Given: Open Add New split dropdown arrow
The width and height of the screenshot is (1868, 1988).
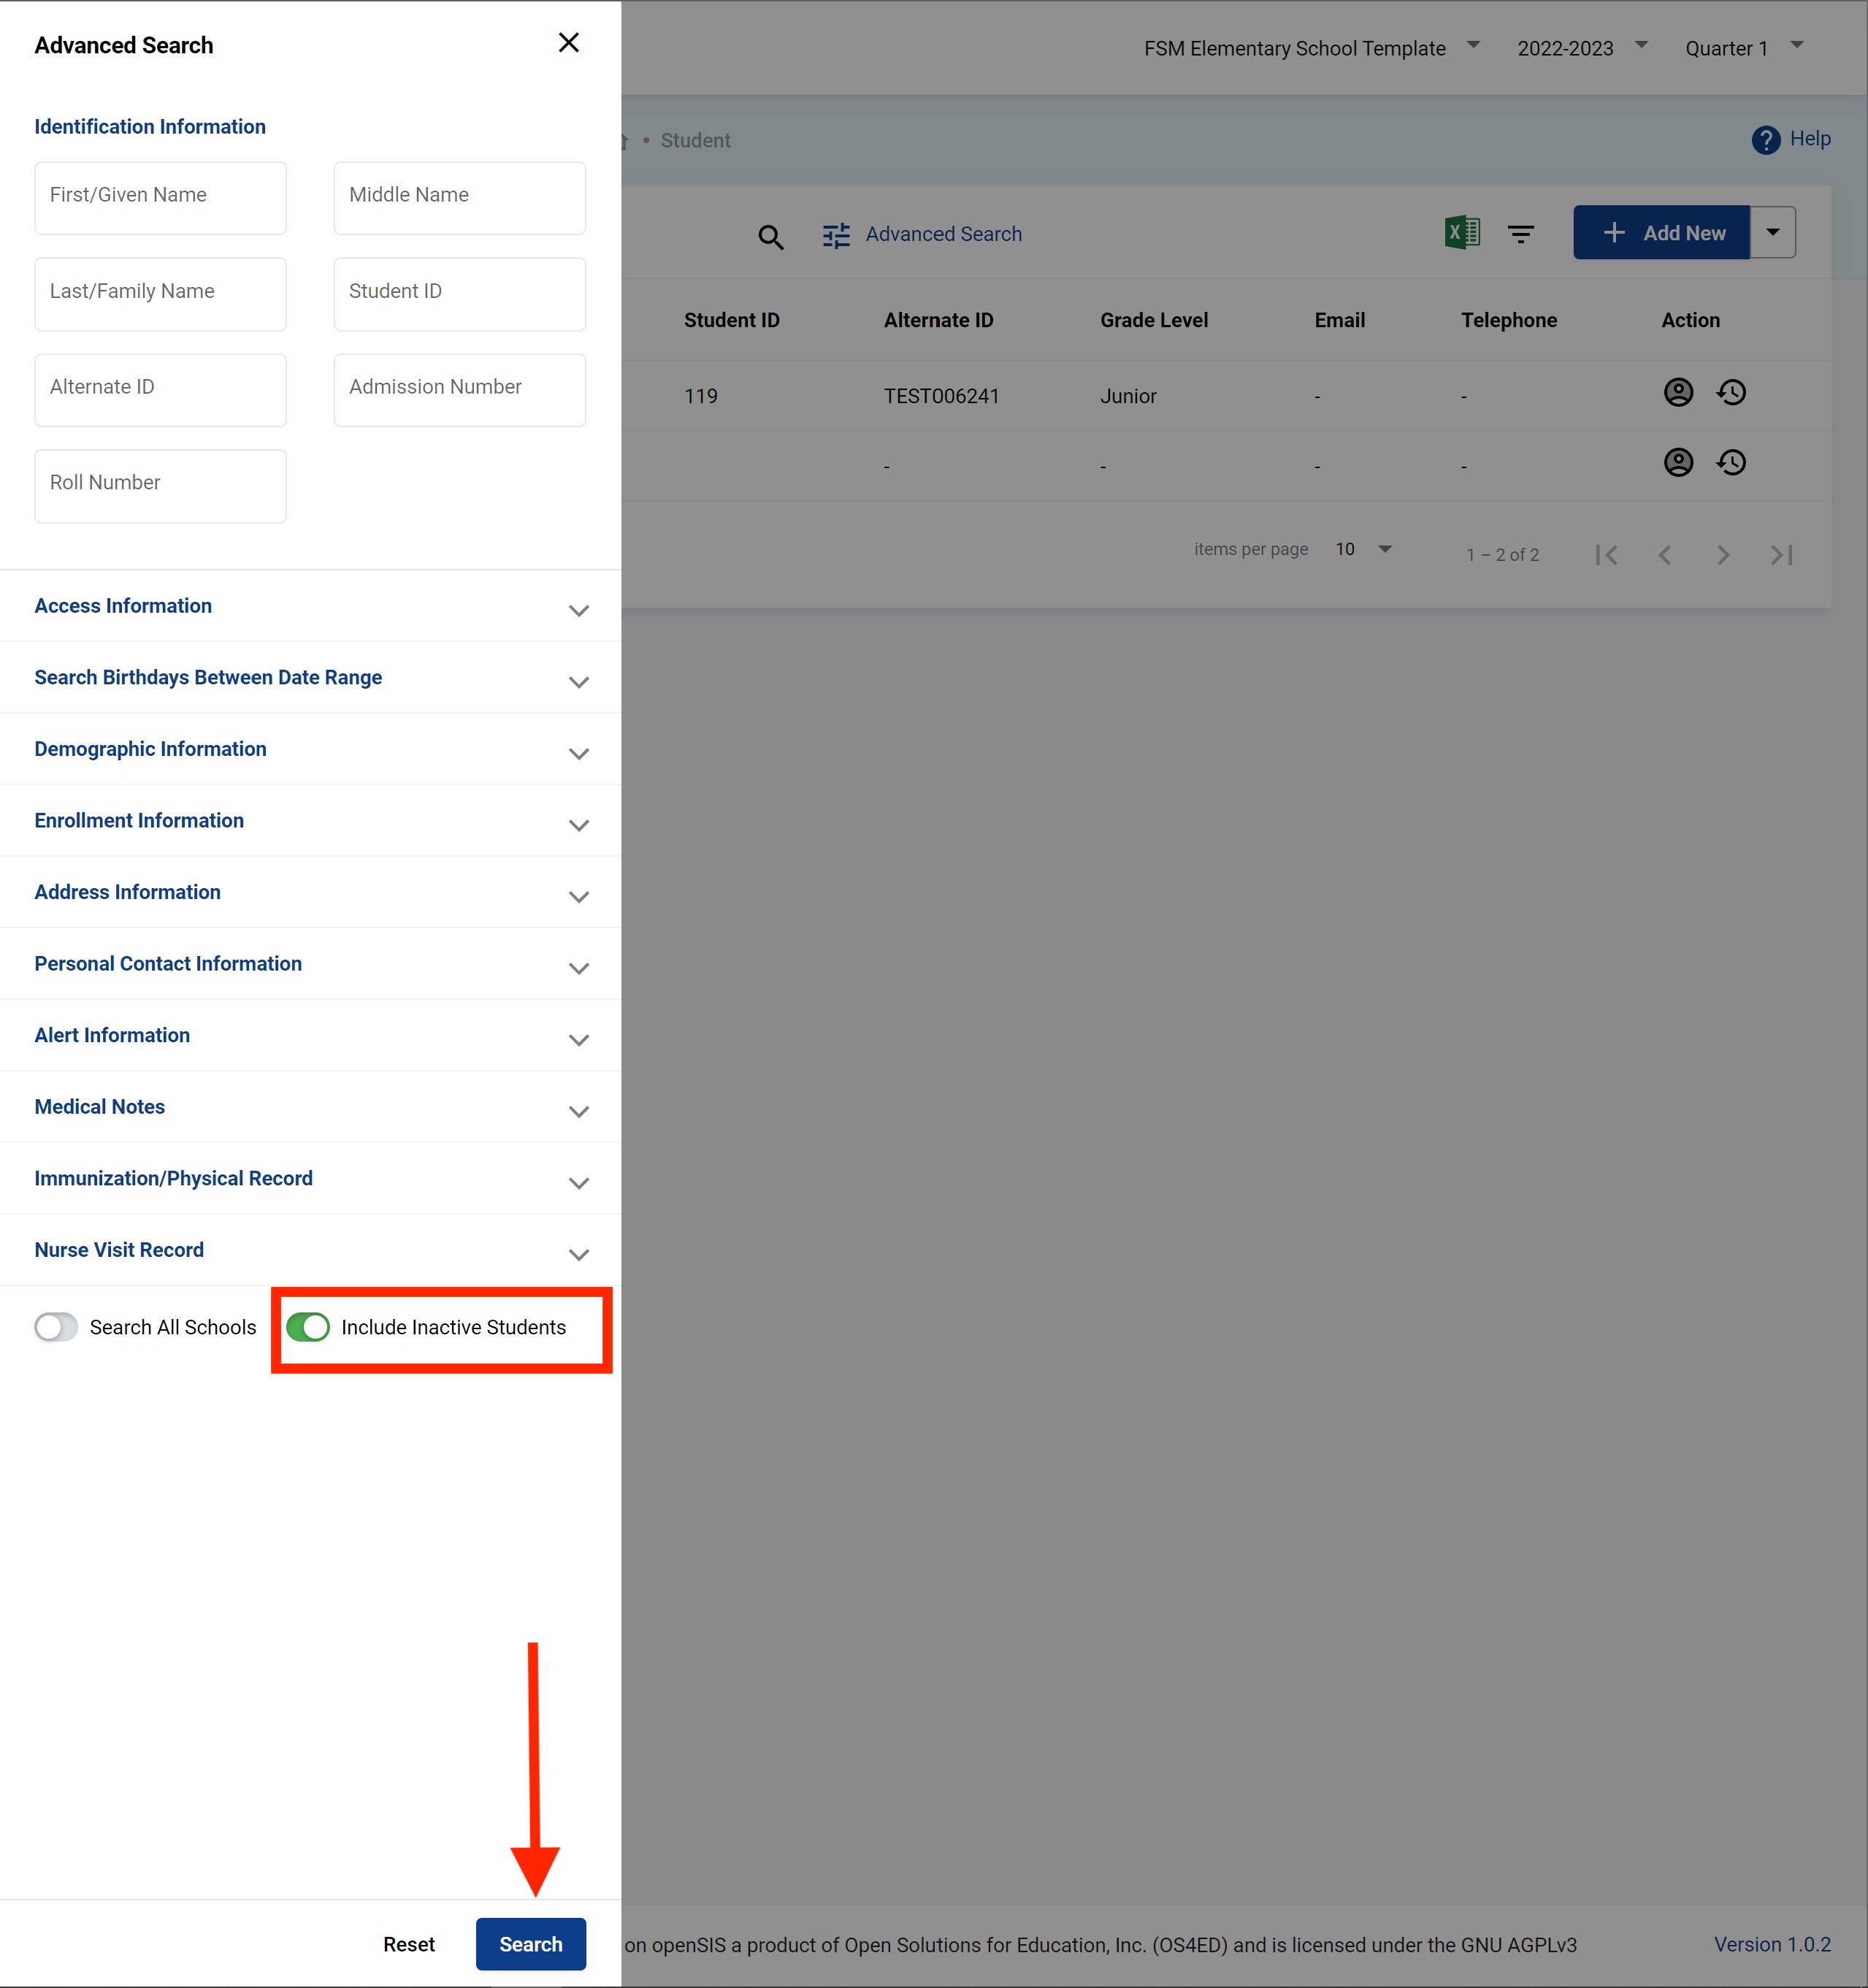Looking at the screenshot, I should (x=1772, y=232).
